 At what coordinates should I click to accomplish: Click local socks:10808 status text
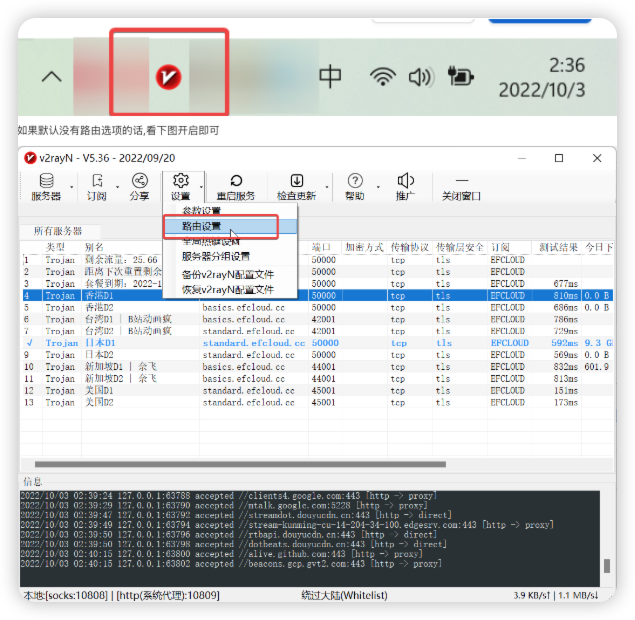click(x=66, y=595)
